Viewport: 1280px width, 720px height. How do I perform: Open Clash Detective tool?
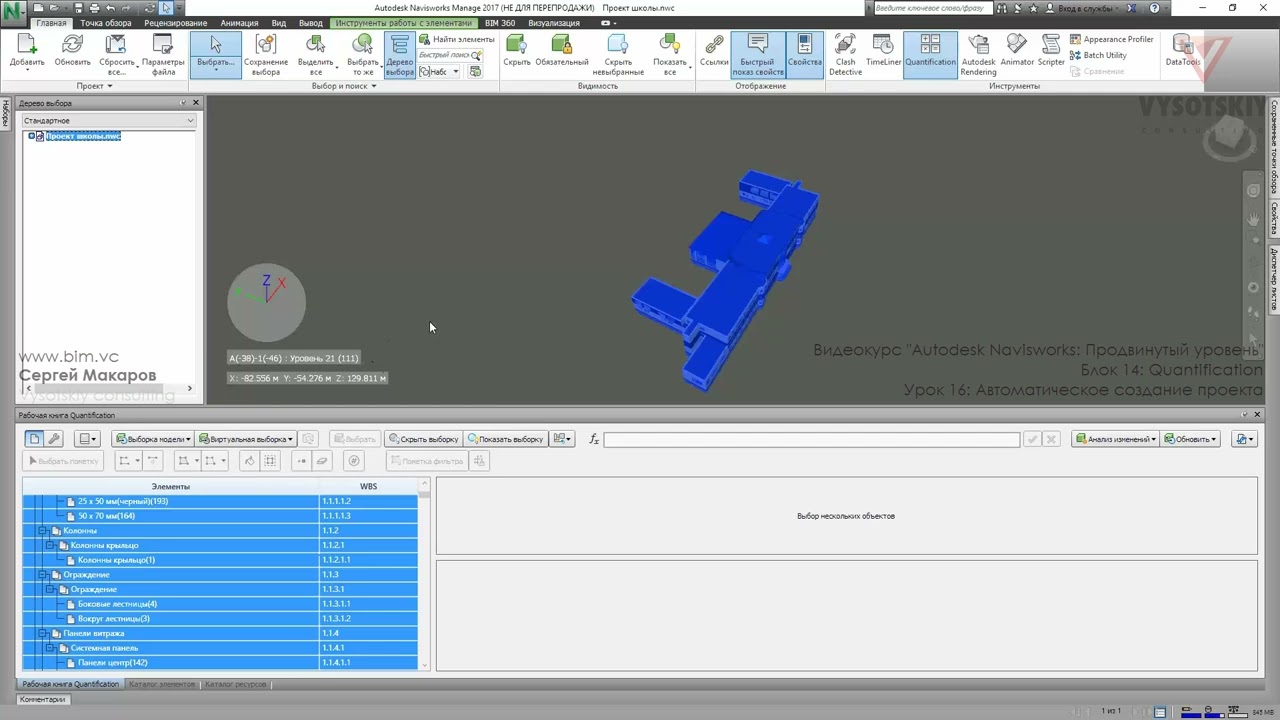845,54
